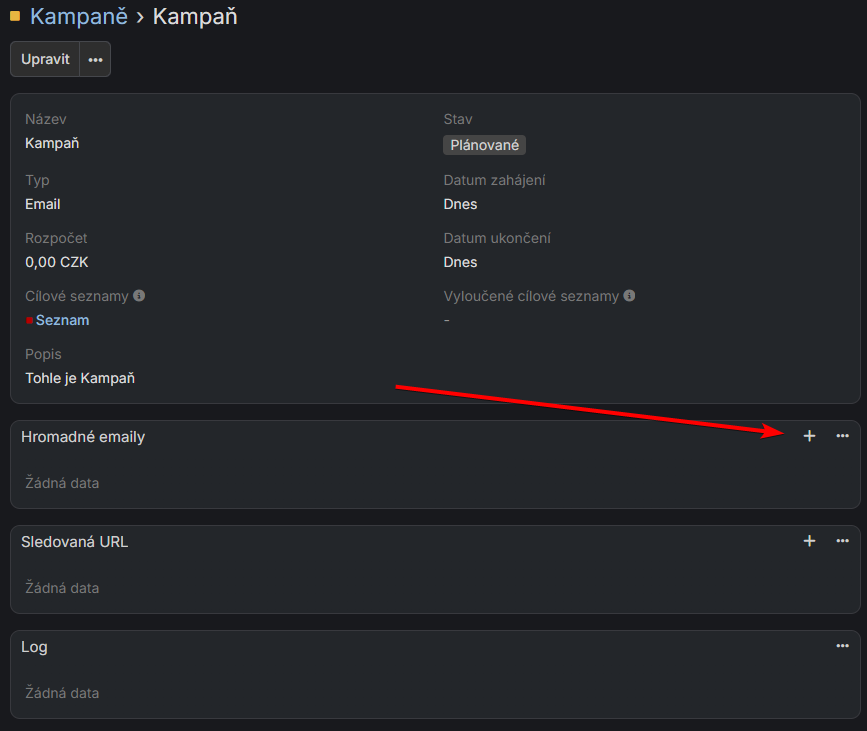Open the Log panel options menu
Image resolution: width=867 pixels, height=731 pixels.
pyautogui.click(x=842, y=646)
